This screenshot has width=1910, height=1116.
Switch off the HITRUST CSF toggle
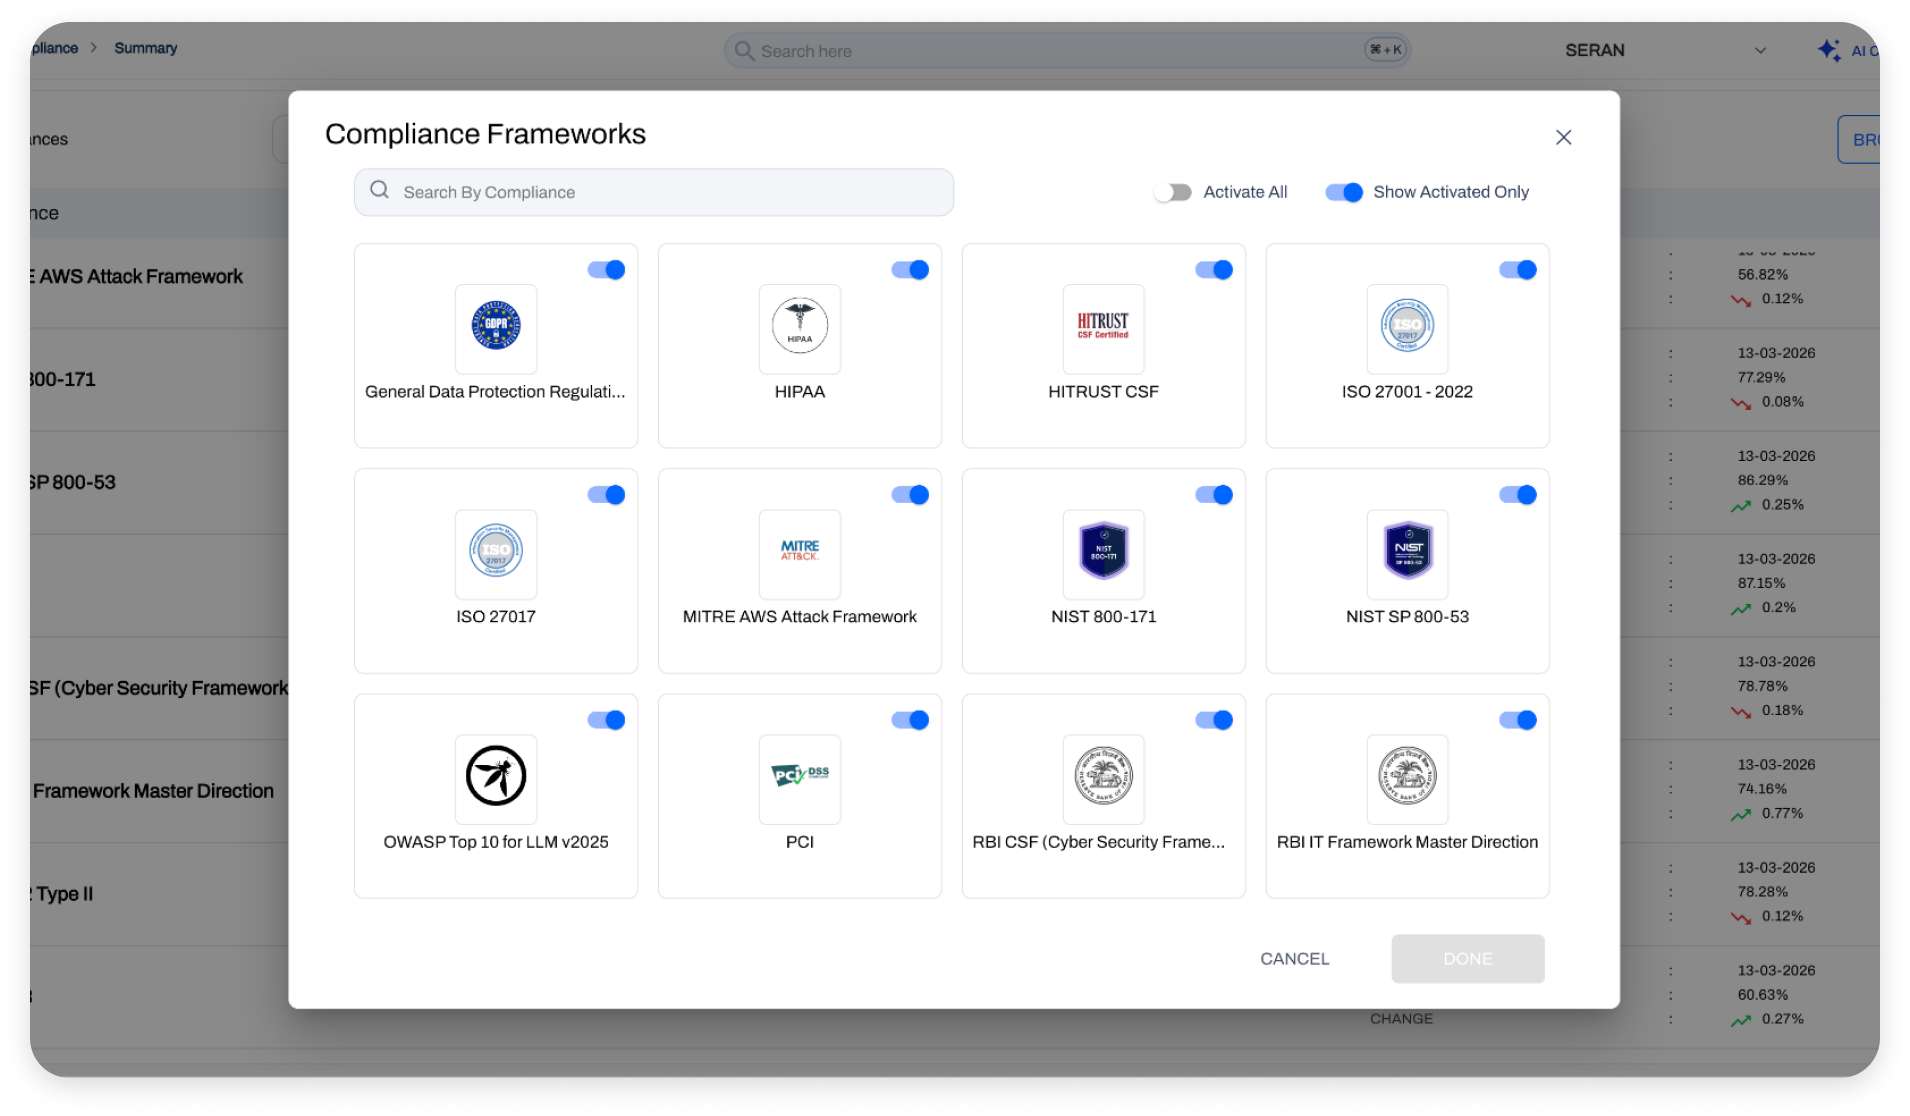[1214, 270]
